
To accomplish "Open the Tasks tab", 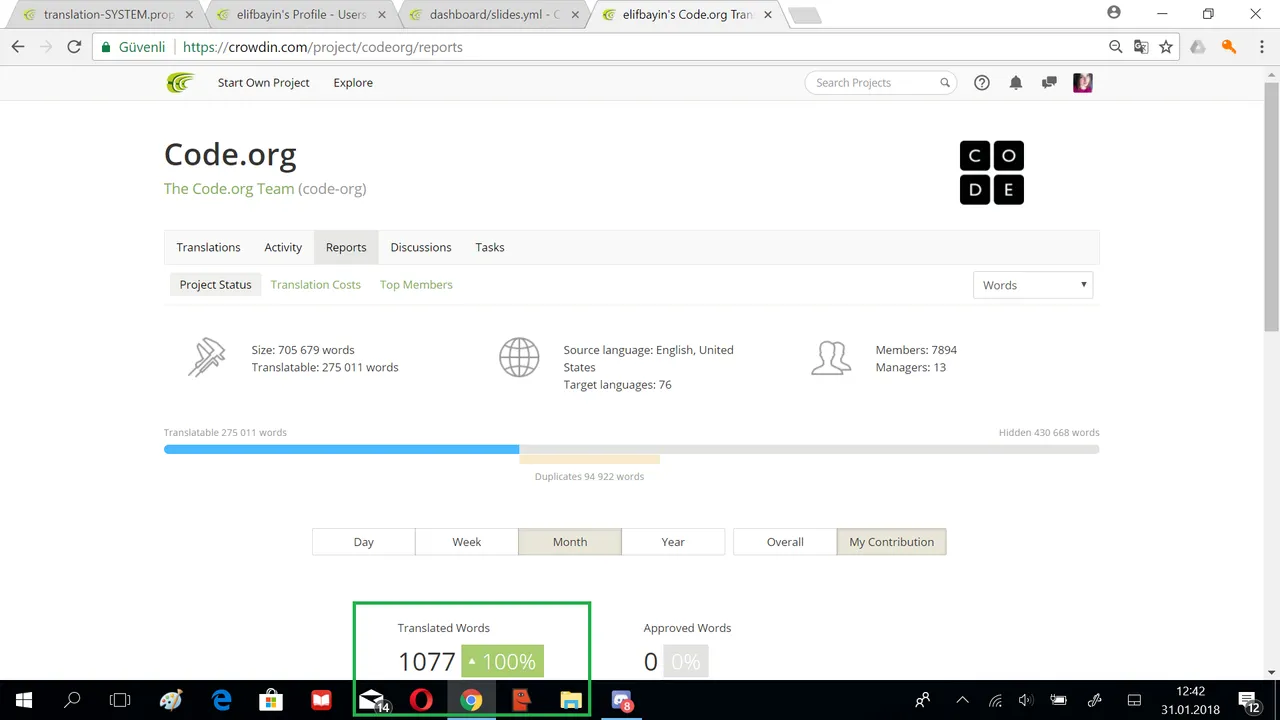I will 490,247.
